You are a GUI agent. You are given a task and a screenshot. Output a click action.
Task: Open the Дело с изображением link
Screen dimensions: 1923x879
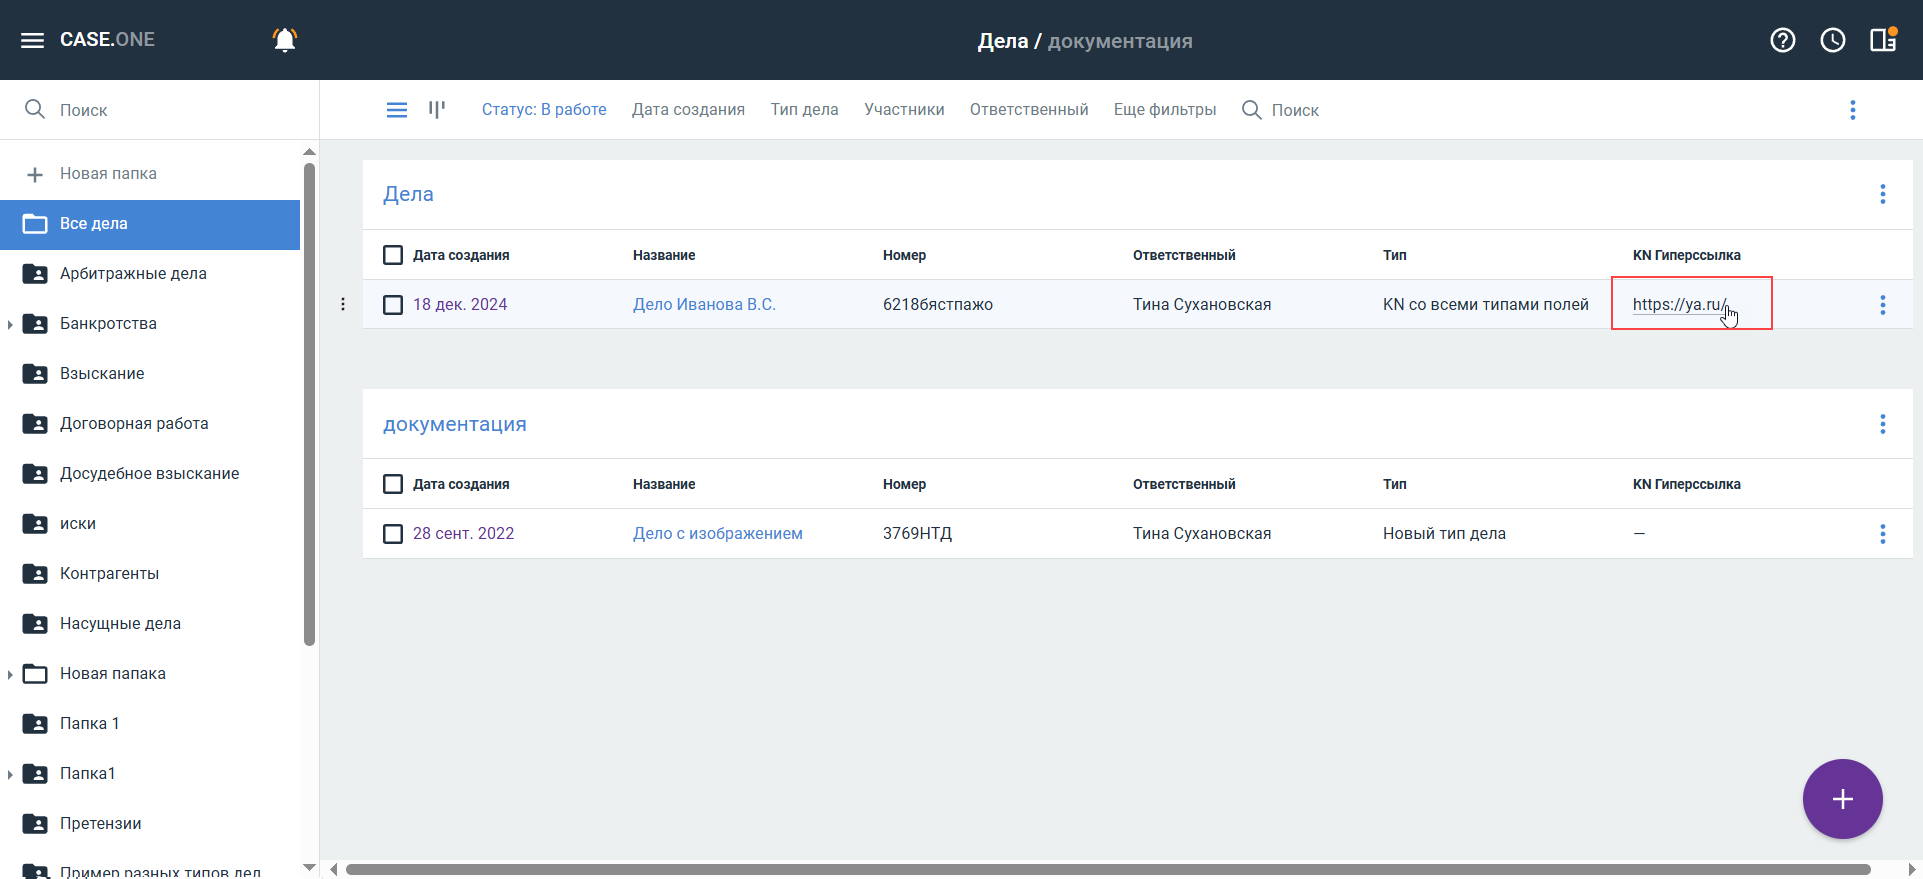717,534
